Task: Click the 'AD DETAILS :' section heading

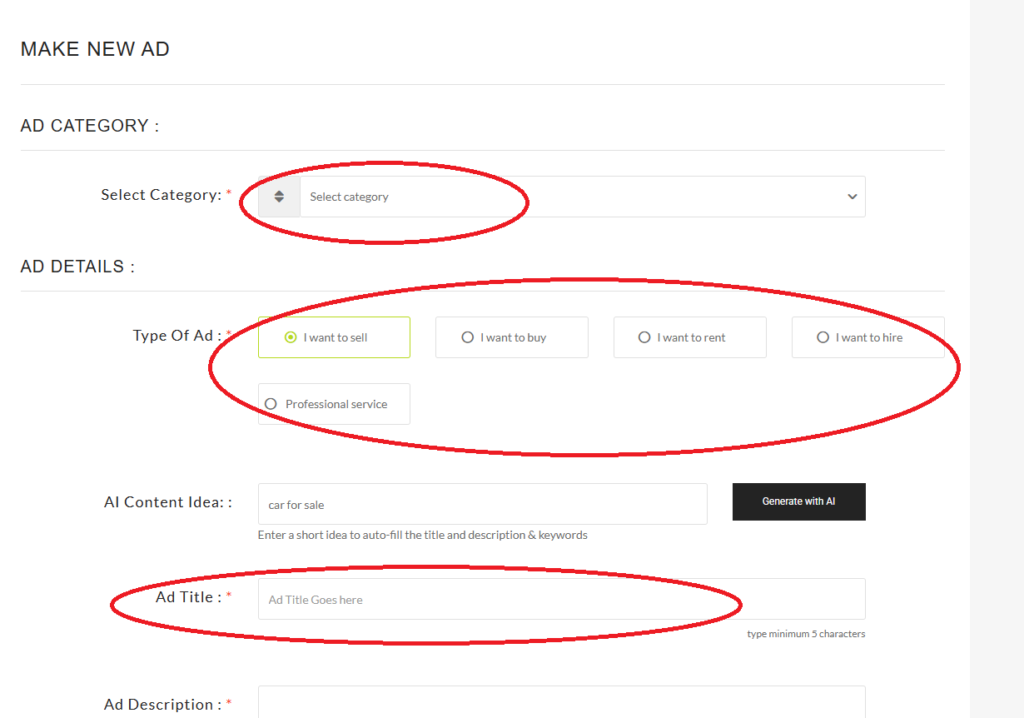Action: [x=78, y=267]
